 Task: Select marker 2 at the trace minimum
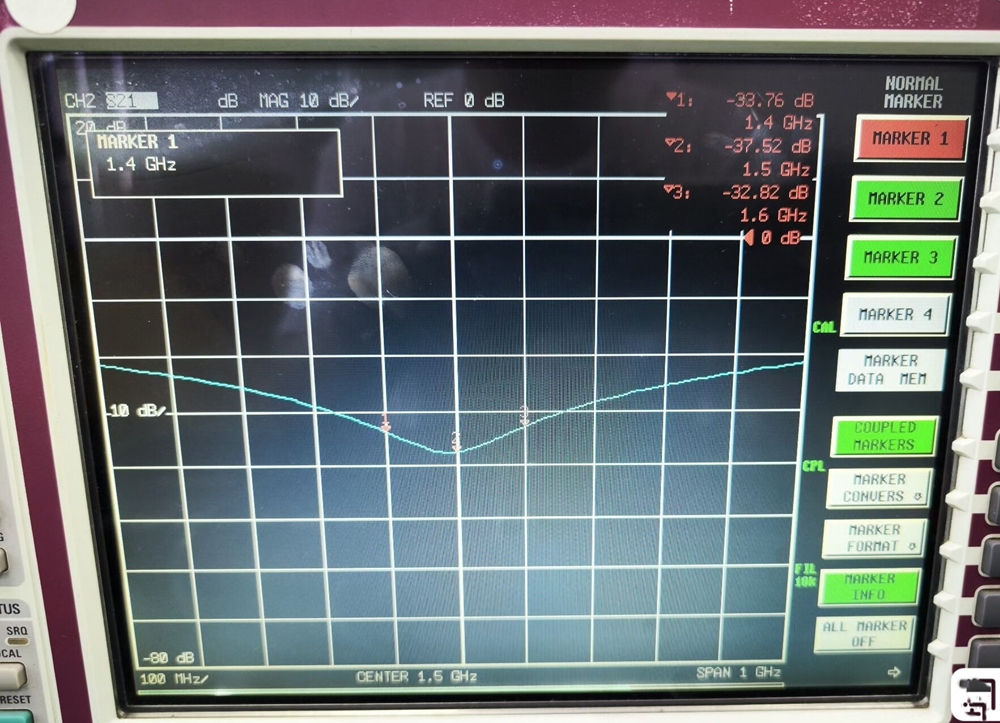point(456,442)
